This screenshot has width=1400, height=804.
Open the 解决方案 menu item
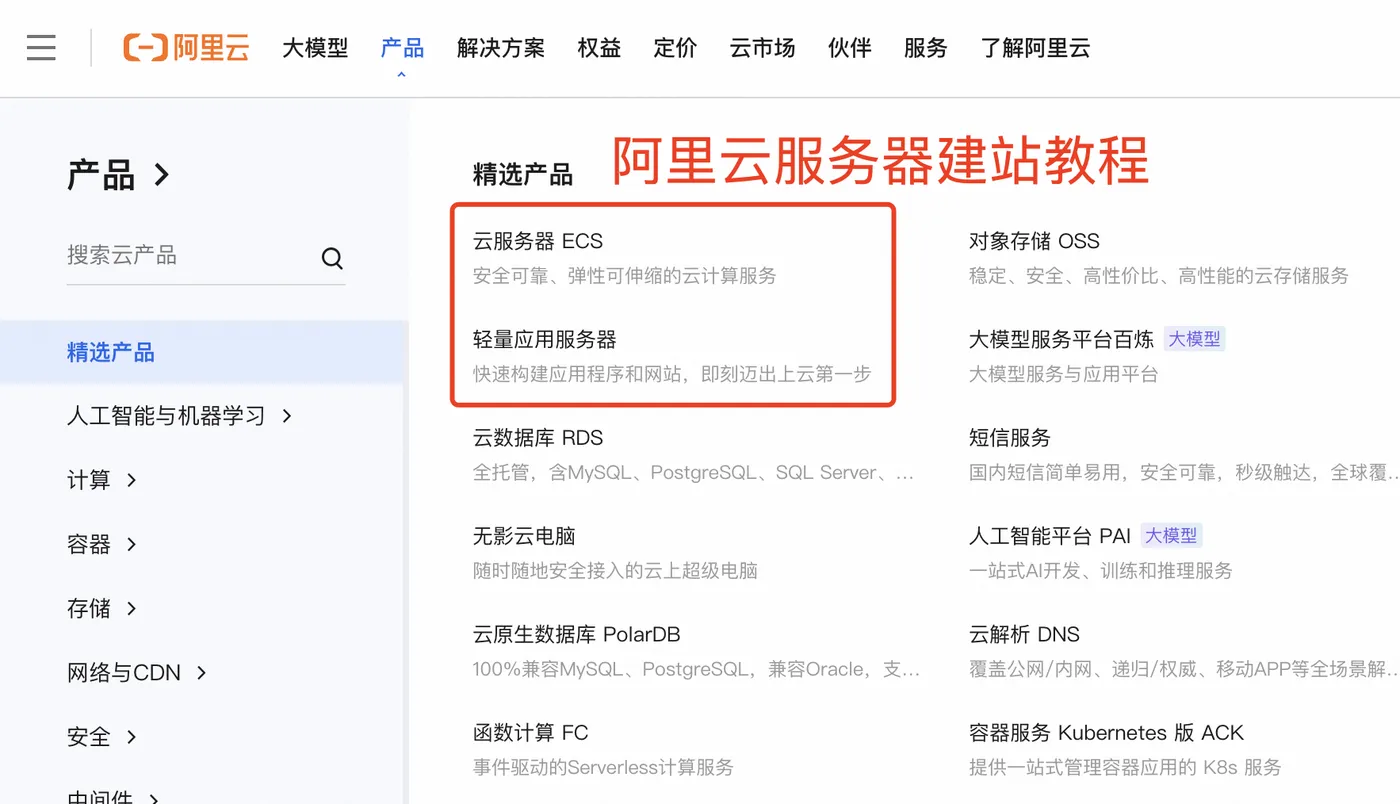click(500, 47)
